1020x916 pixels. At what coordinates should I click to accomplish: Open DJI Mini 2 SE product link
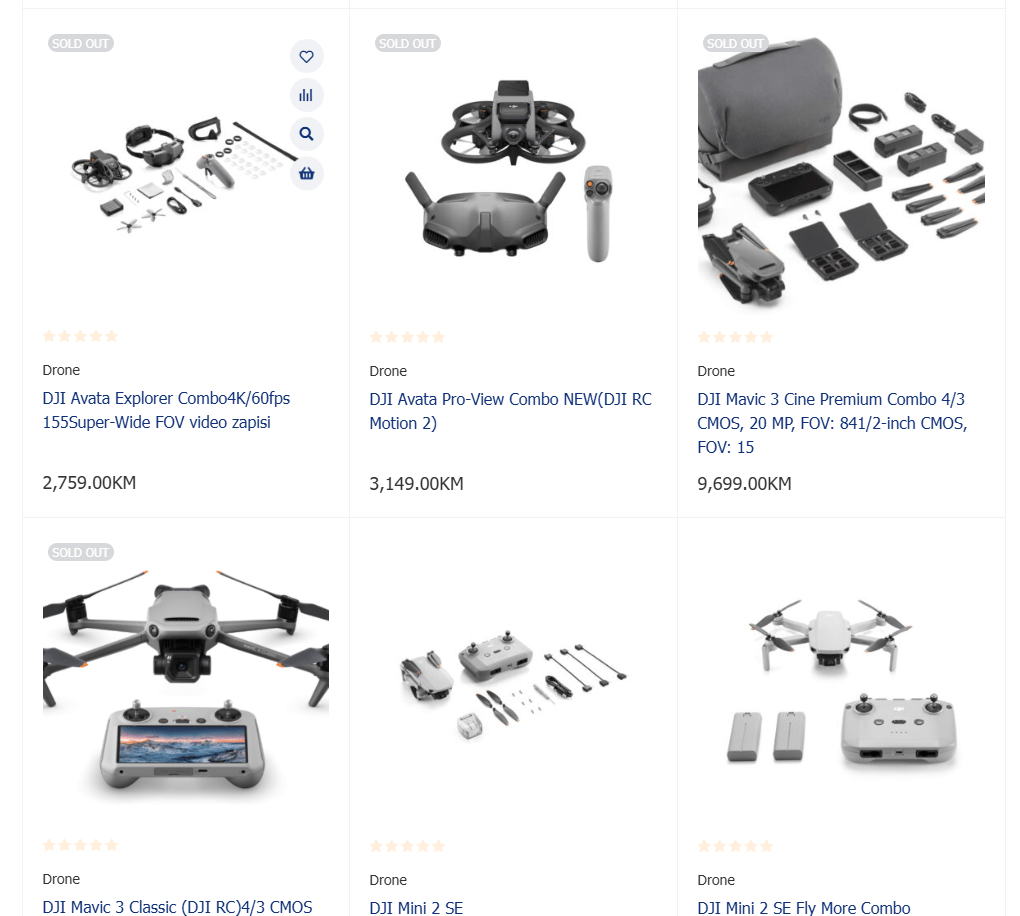click(416, 908)
